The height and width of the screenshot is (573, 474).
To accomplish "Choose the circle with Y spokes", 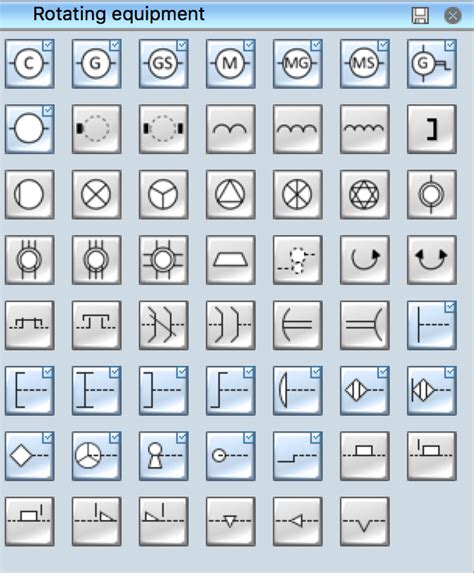I will (x=164, y=194).
